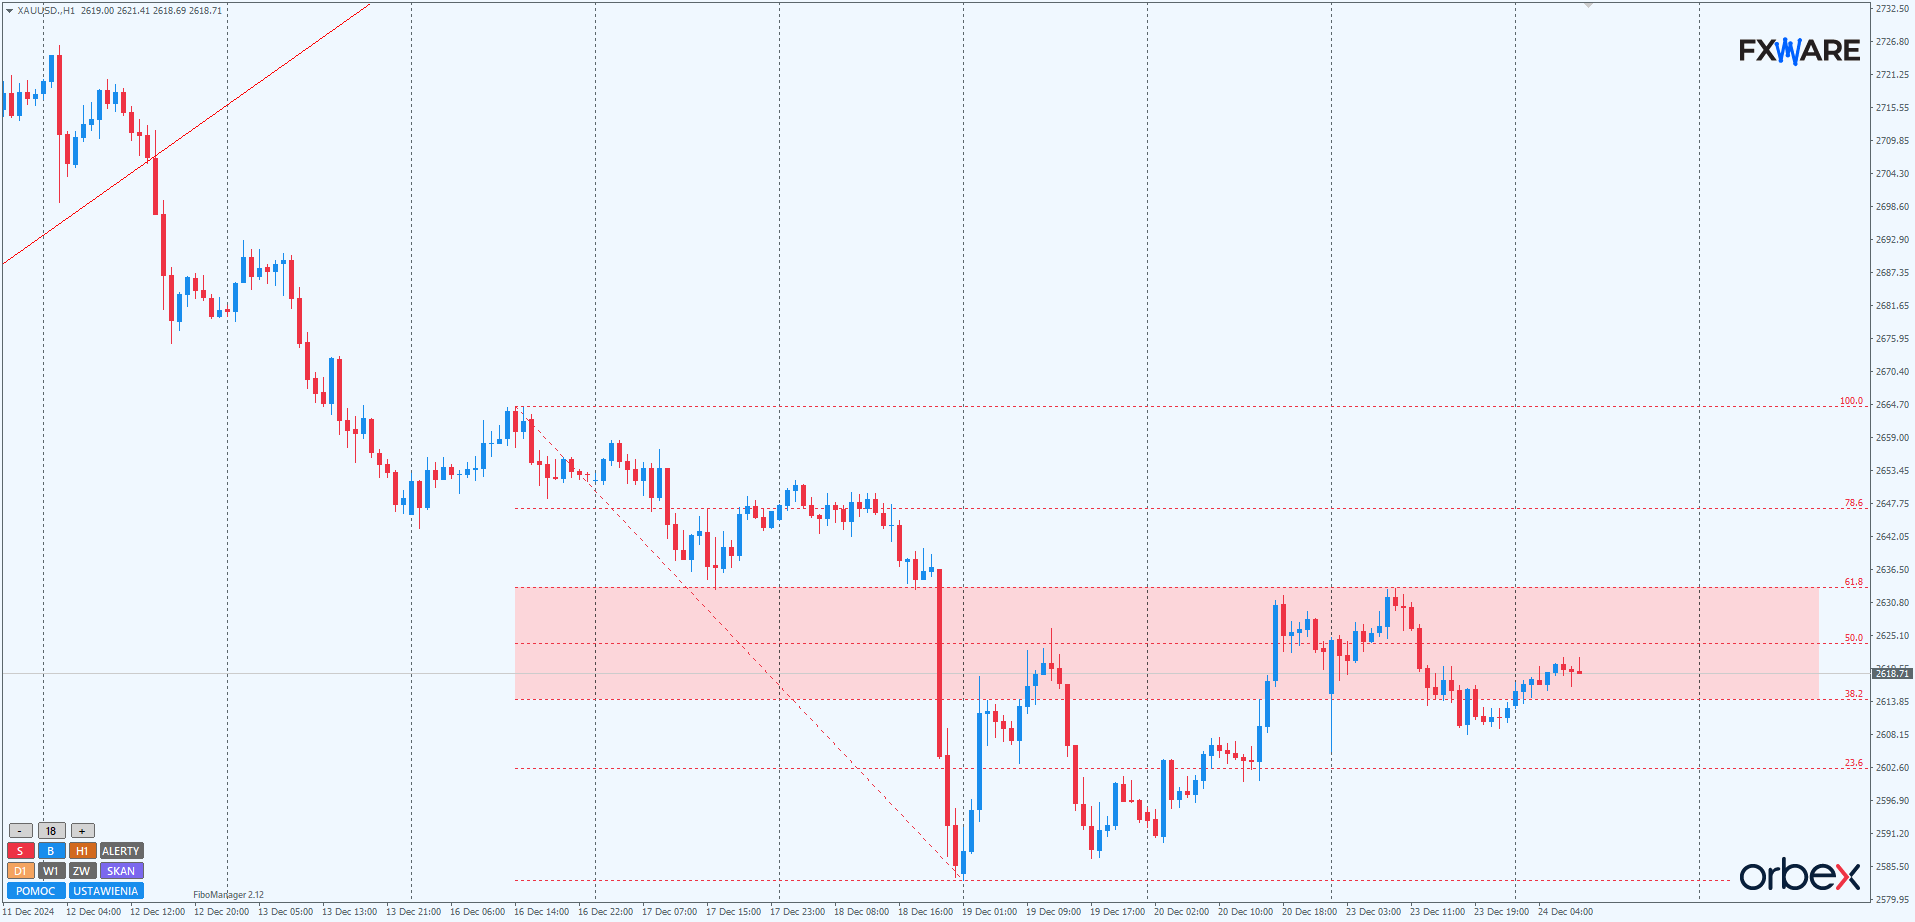Click the minus button beside the 18 value
Viewport: 1915px width, 922px height.
[x=20, y=831]
